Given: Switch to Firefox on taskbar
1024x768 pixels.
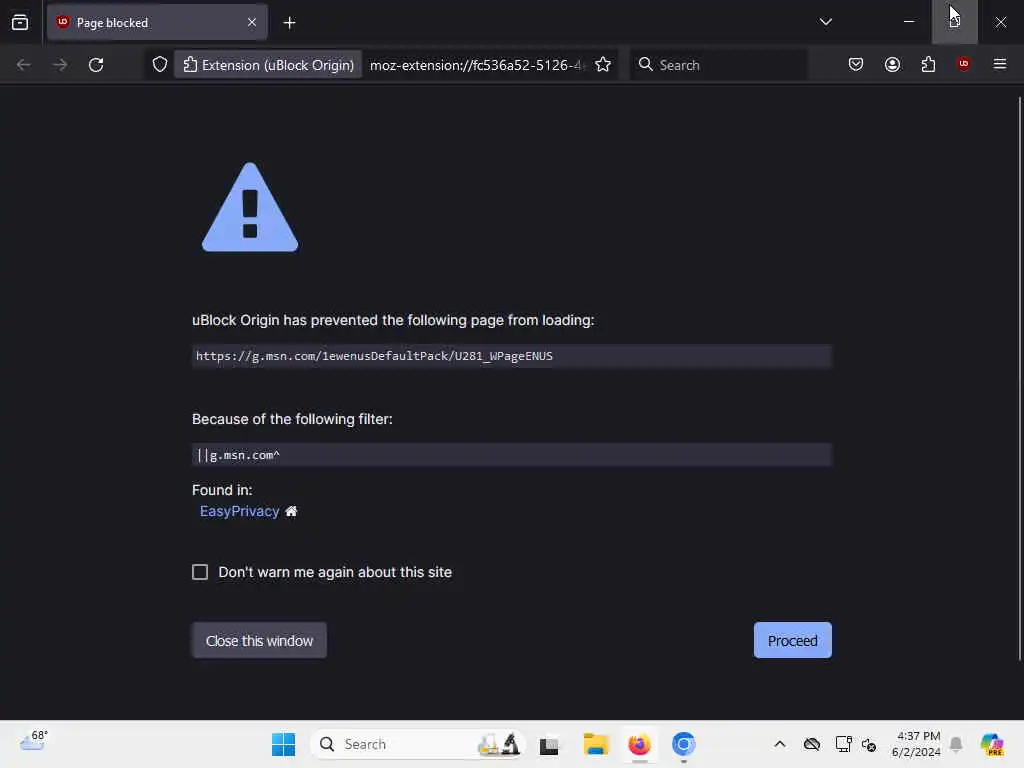Looking at the screenshot, I should point(639,744).
